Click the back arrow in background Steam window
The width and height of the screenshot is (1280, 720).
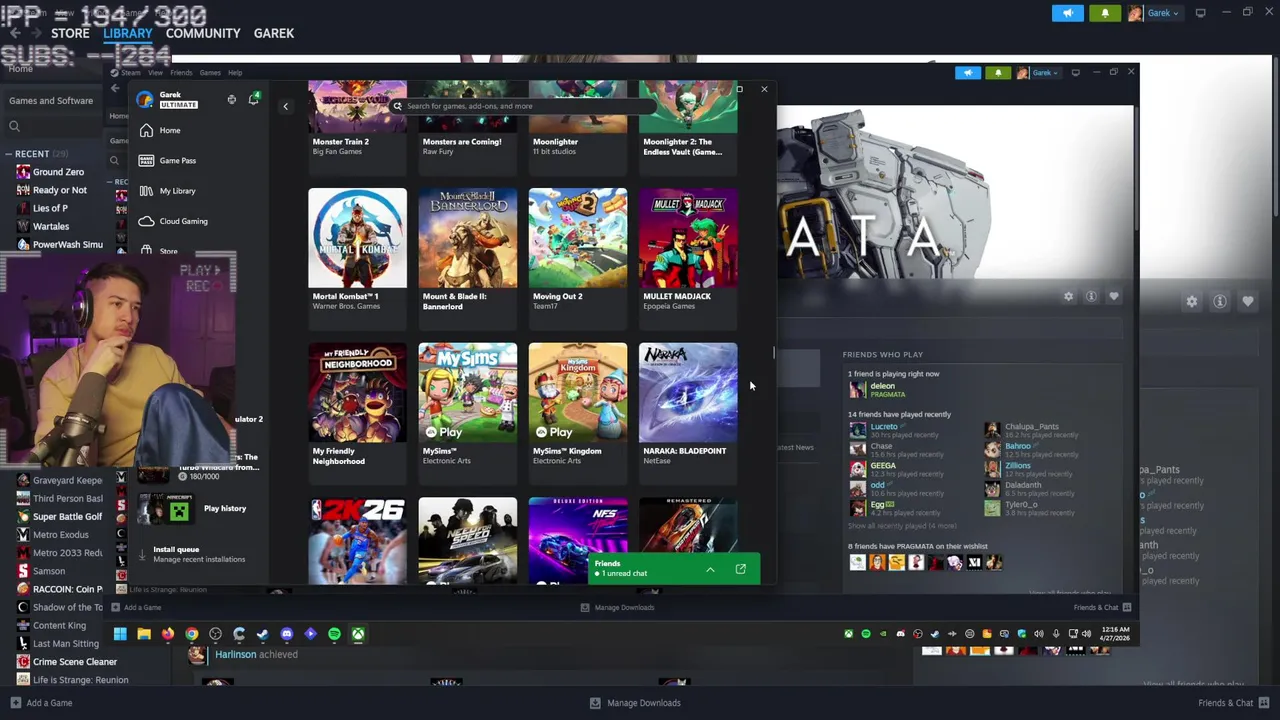pyautogui.click(x=15, y=33)
